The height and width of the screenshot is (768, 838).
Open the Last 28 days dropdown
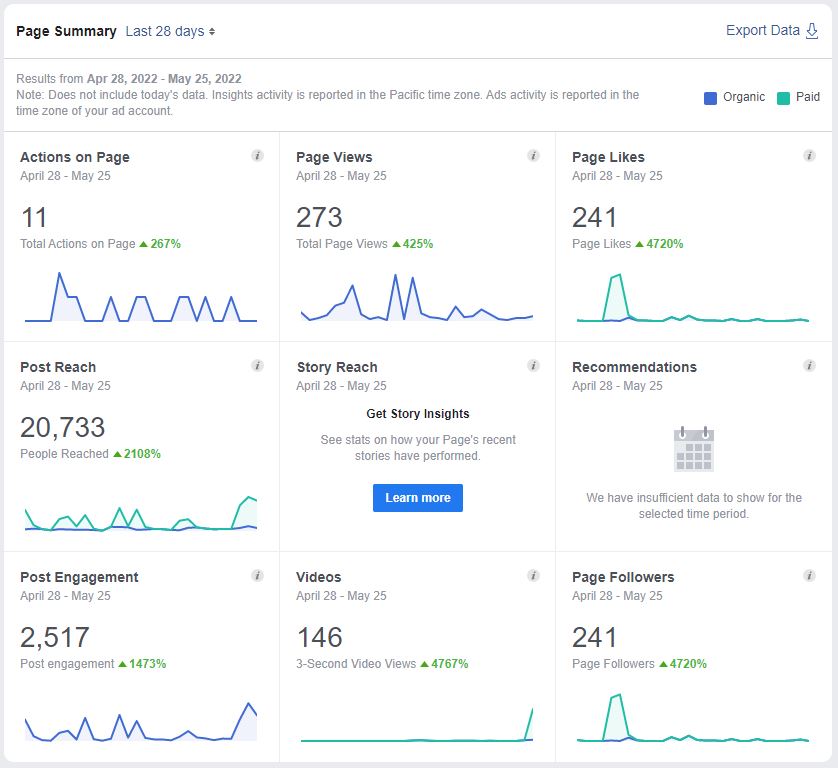pos(170,31)
